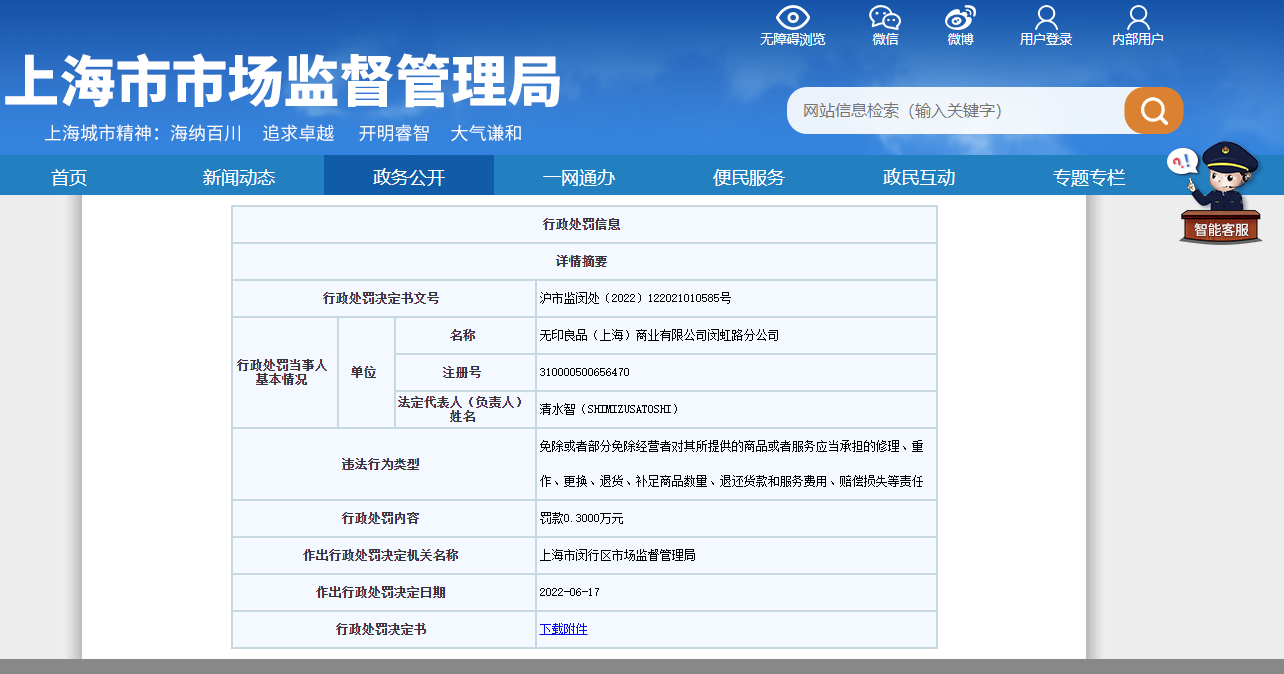This screenshot has height=674, width=1284.
Task: Click the 单位 label cell
Action: click(366, 372)
